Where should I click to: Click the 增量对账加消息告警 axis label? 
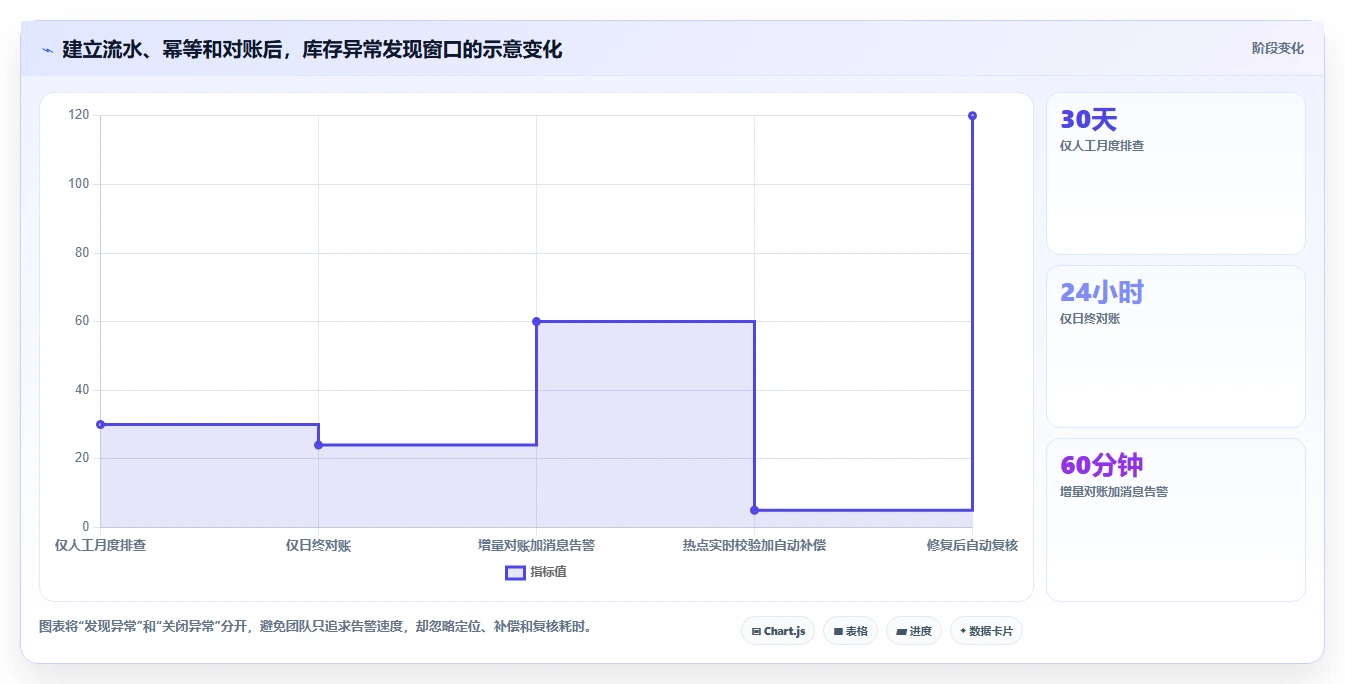(x=536, y=545)
